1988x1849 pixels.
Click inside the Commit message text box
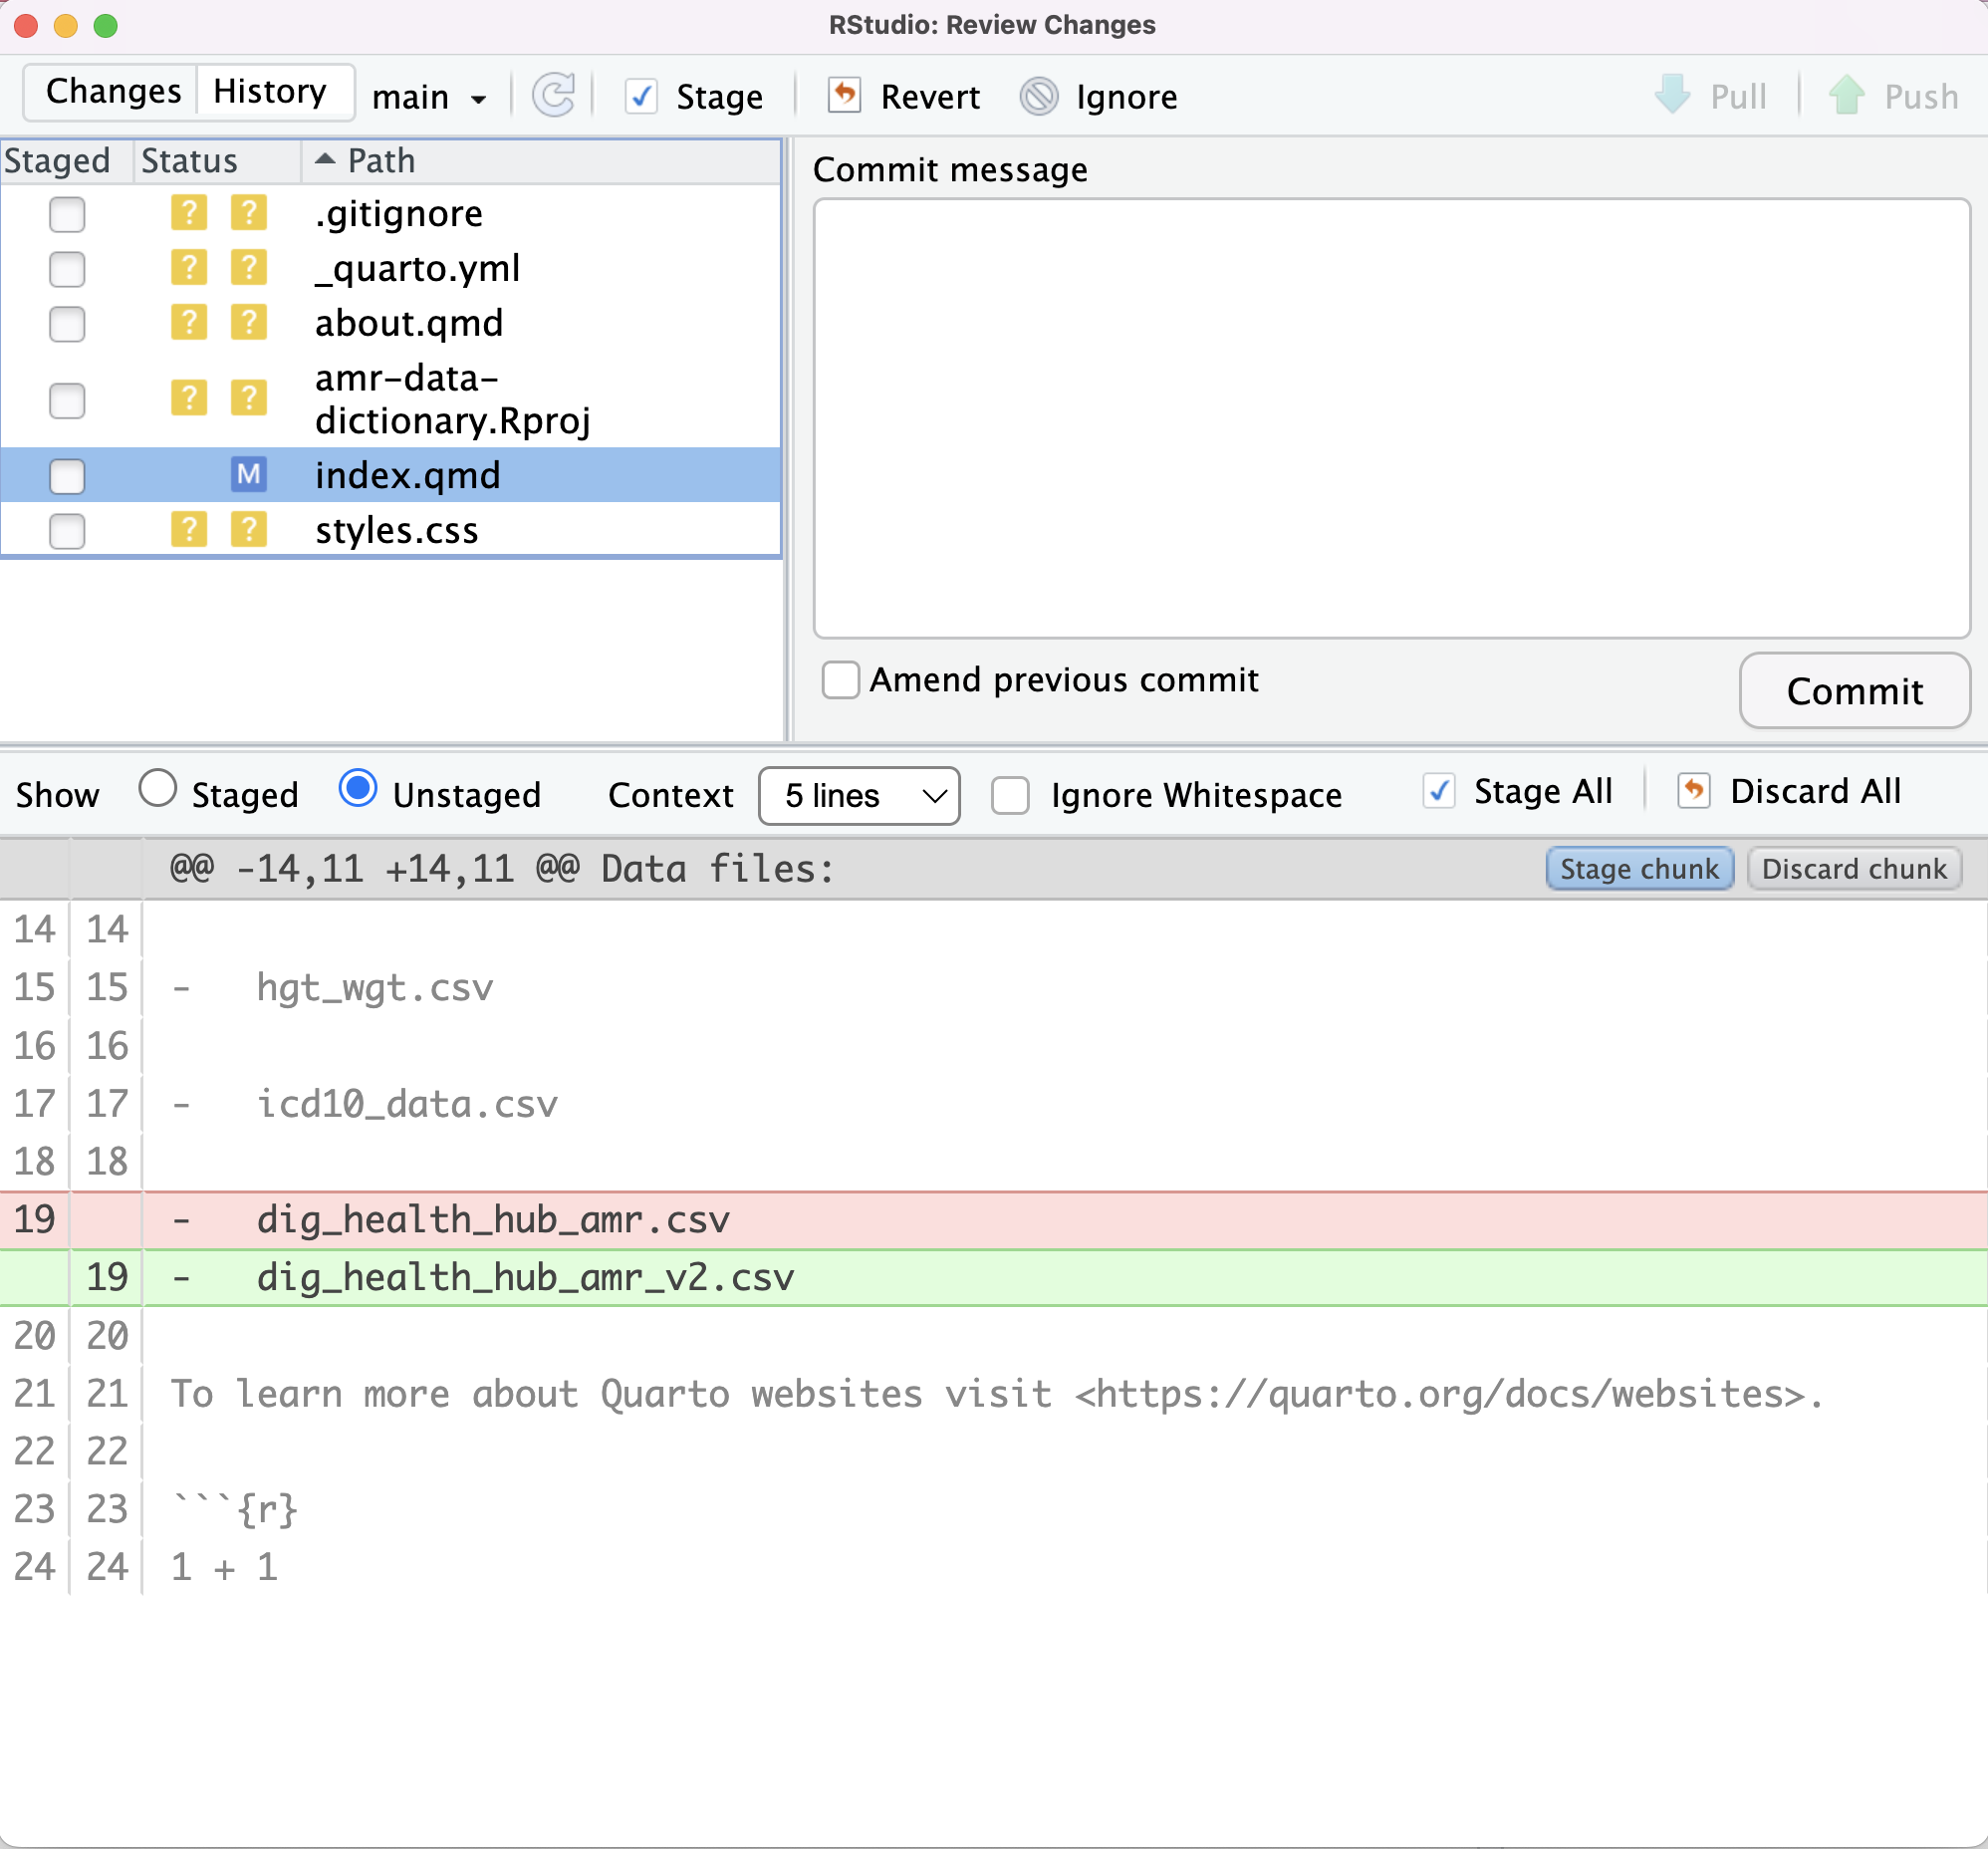click(x=1391, y=418)
